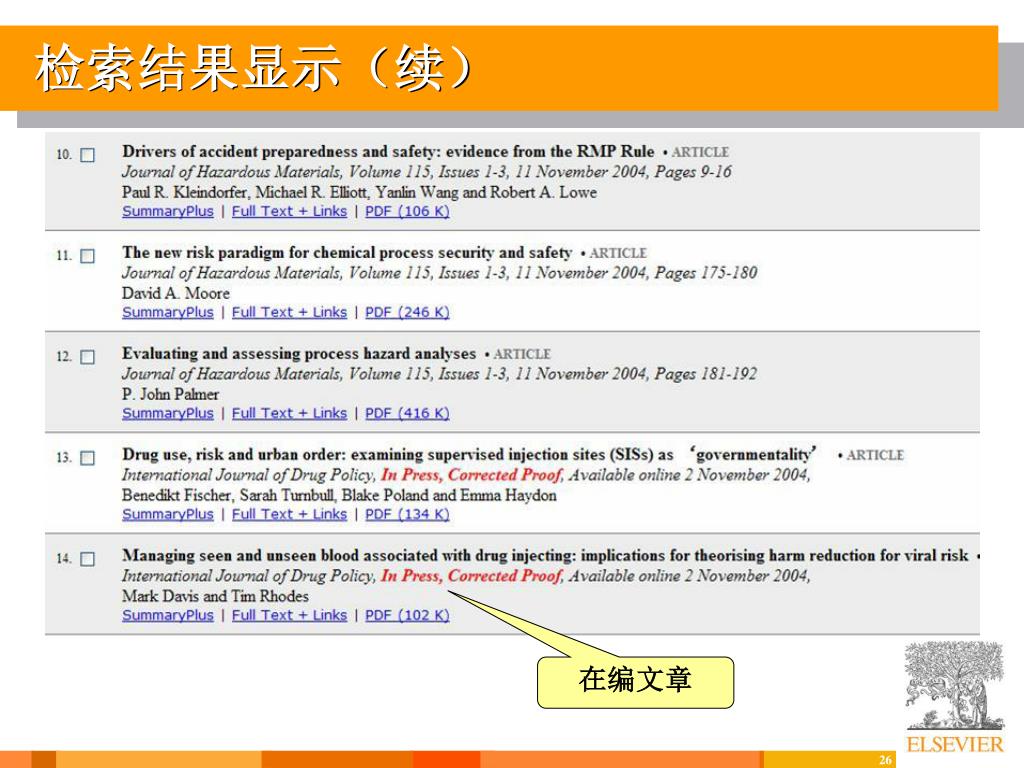The width and height of the screenshot is (1024, 768).
Task: Select title 'Evaluating and assessing process hazard analyses'
Action: 299,354
